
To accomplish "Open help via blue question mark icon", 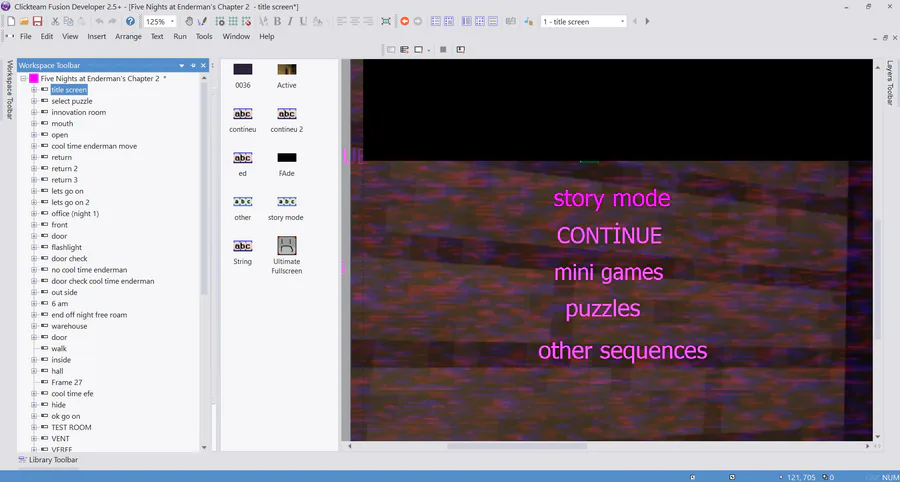I will point(130,21).
